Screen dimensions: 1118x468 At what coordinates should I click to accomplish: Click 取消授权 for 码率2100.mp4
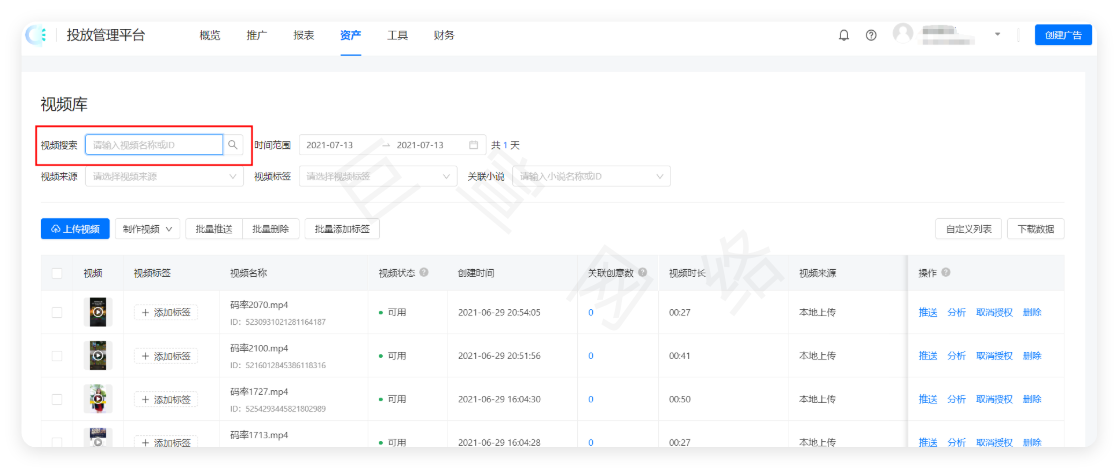click(x=994, y=356)
